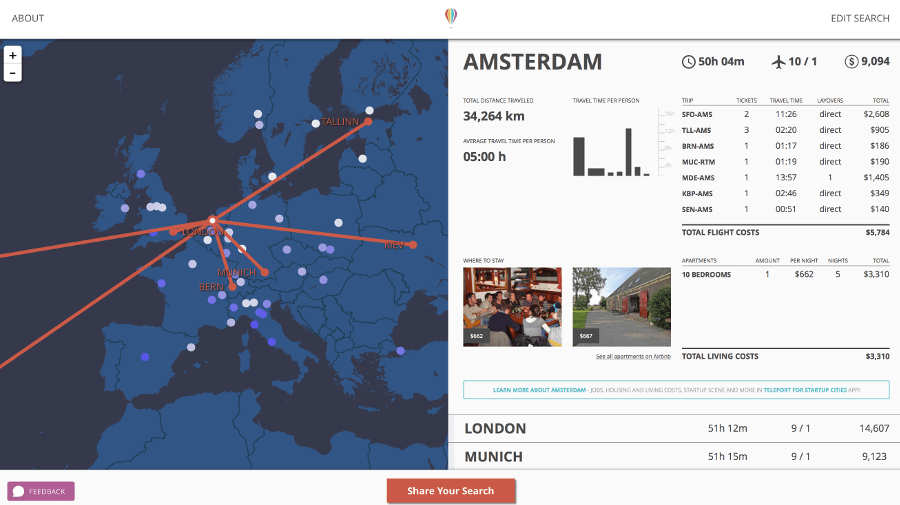Click Learn More About Amsterdam link
The image size is (900, 505).
(x=539, y=390)
